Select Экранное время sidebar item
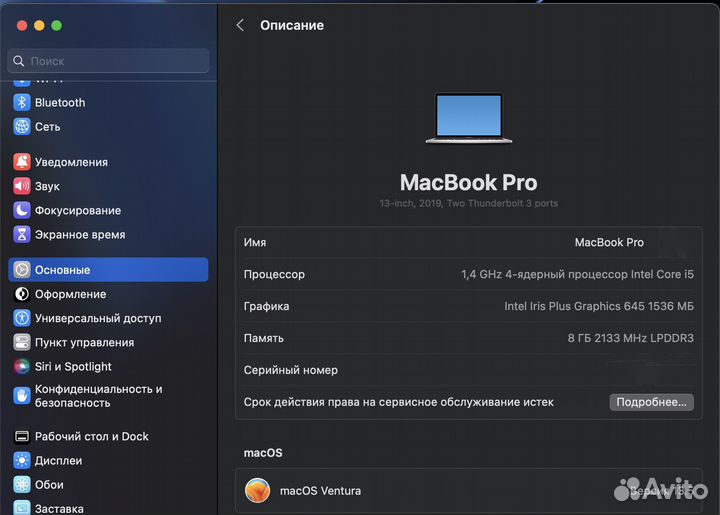 click(108, 235)
